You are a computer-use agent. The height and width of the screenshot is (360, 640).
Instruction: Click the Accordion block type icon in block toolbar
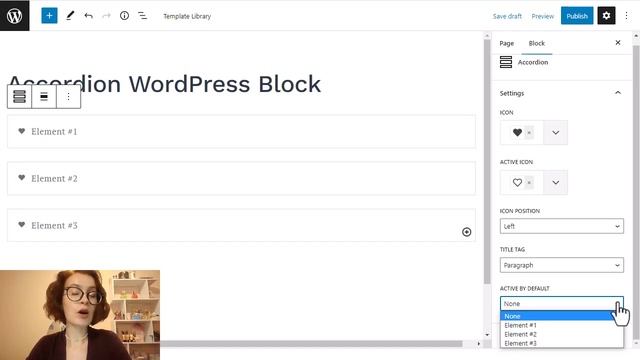click(19, 97)
